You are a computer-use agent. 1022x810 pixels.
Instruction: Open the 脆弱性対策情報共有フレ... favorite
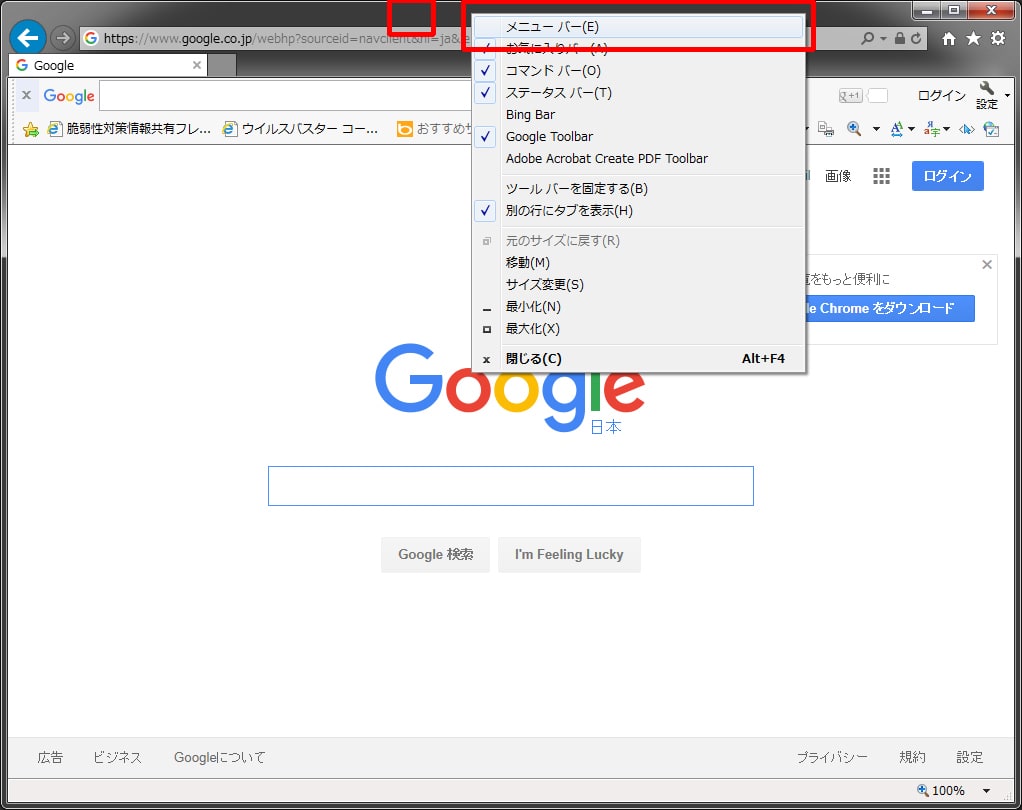[x=129, y=129]
